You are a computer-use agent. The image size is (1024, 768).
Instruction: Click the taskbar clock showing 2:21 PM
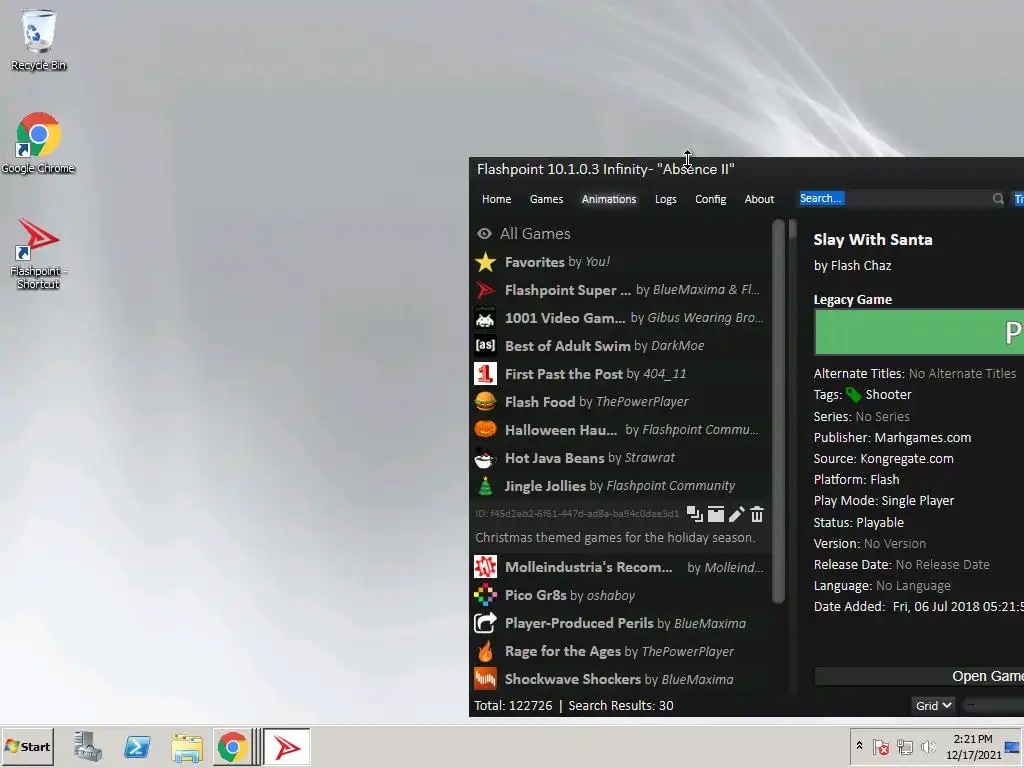coord(973,746)
